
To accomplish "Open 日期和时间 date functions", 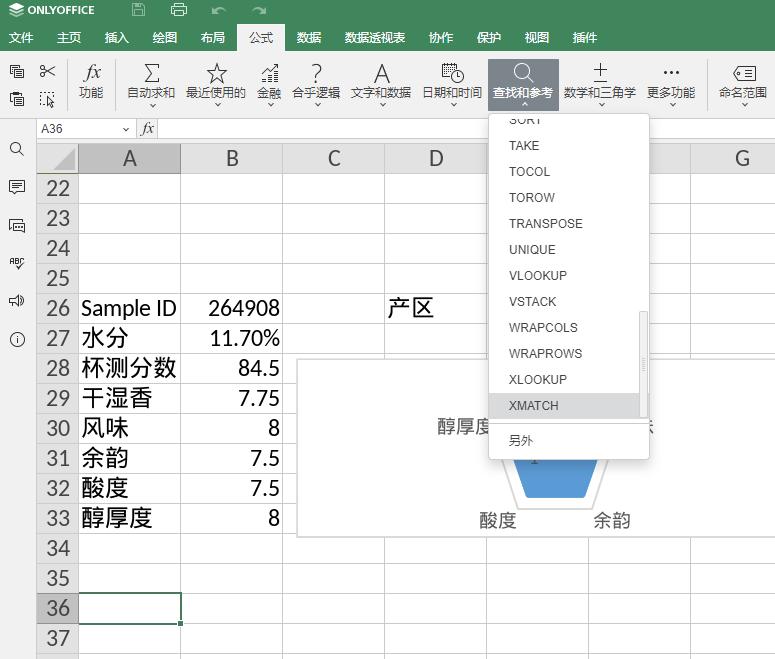I will [x=452, y=84].
